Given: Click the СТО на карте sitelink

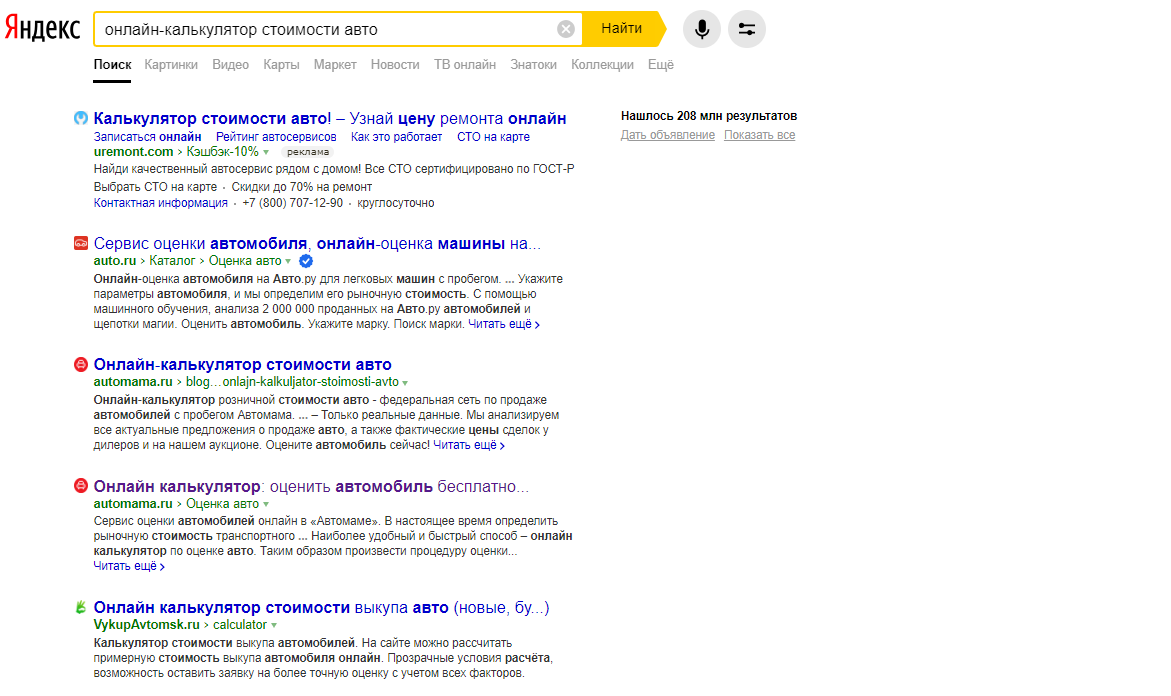Looking at the screenshot, I should tap(493, 137).
